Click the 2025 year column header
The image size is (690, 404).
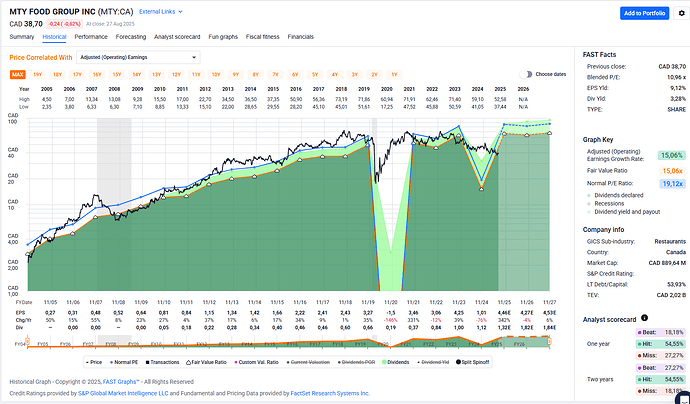click(500, 89)
